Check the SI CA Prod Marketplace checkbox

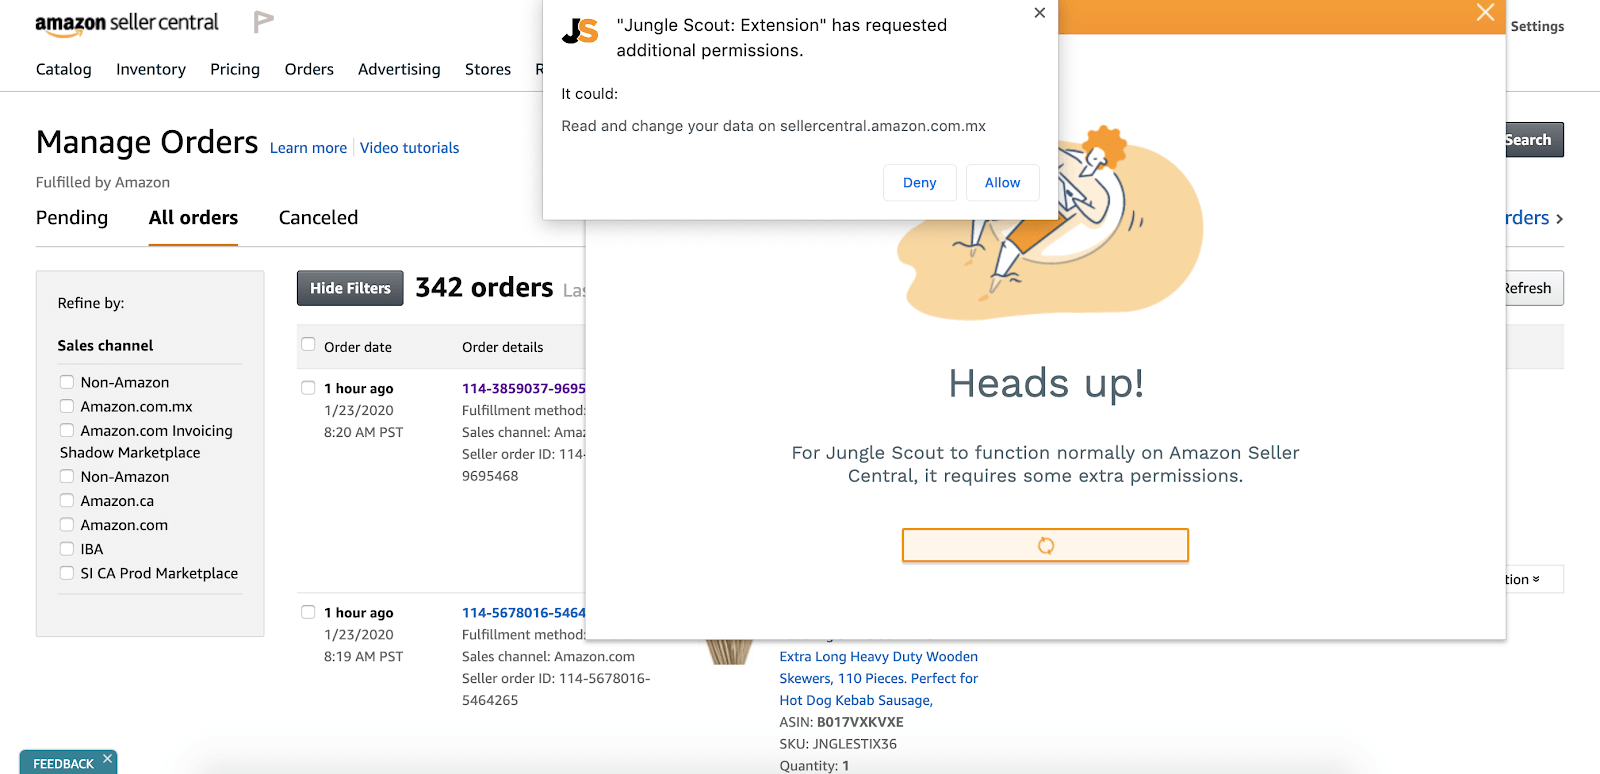pyautogui.click(x=67, y=572)
